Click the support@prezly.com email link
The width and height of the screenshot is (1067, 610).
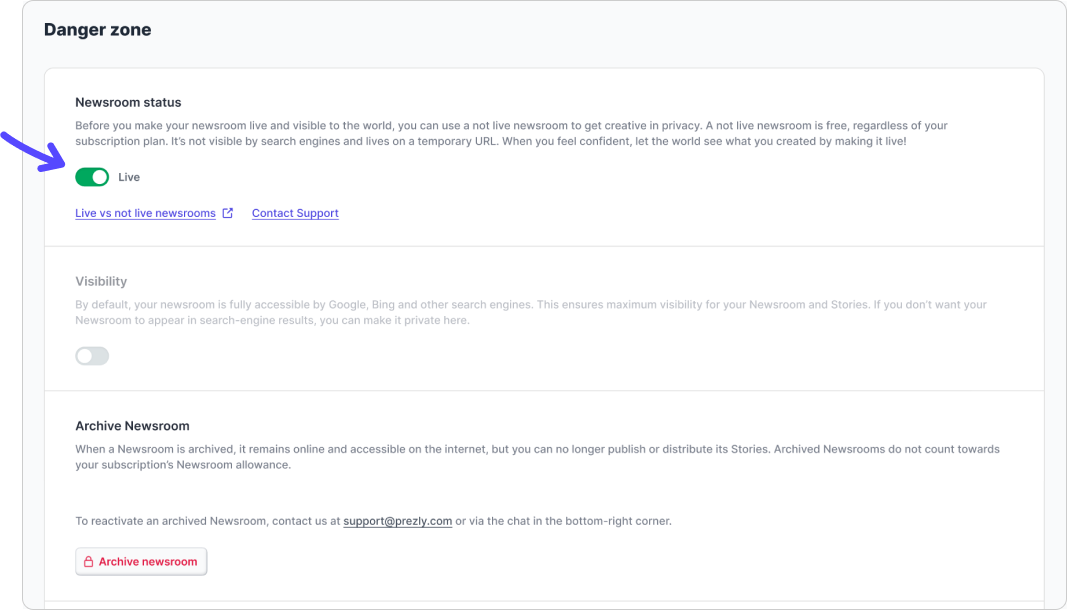tap(397, 521)
